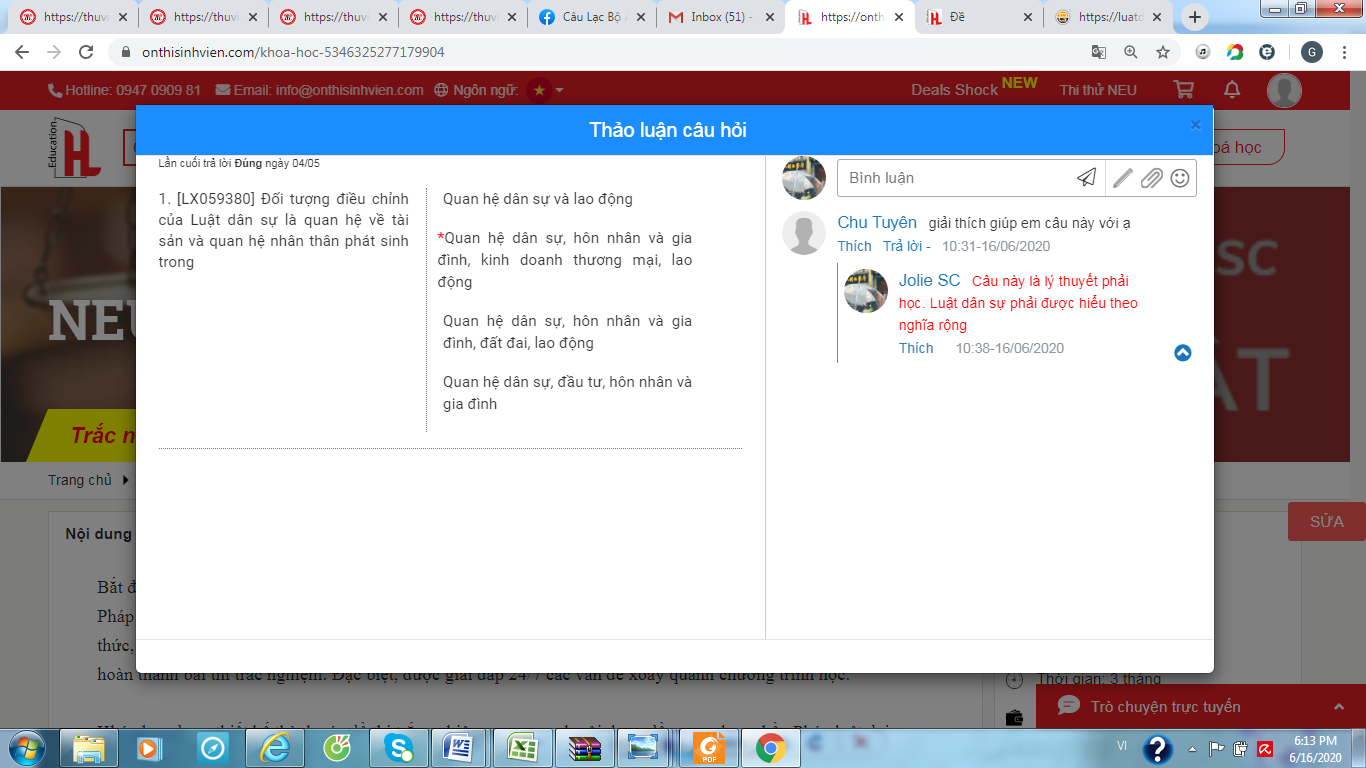Open Trò chuyện trực tuyến chat widget

1201,706
